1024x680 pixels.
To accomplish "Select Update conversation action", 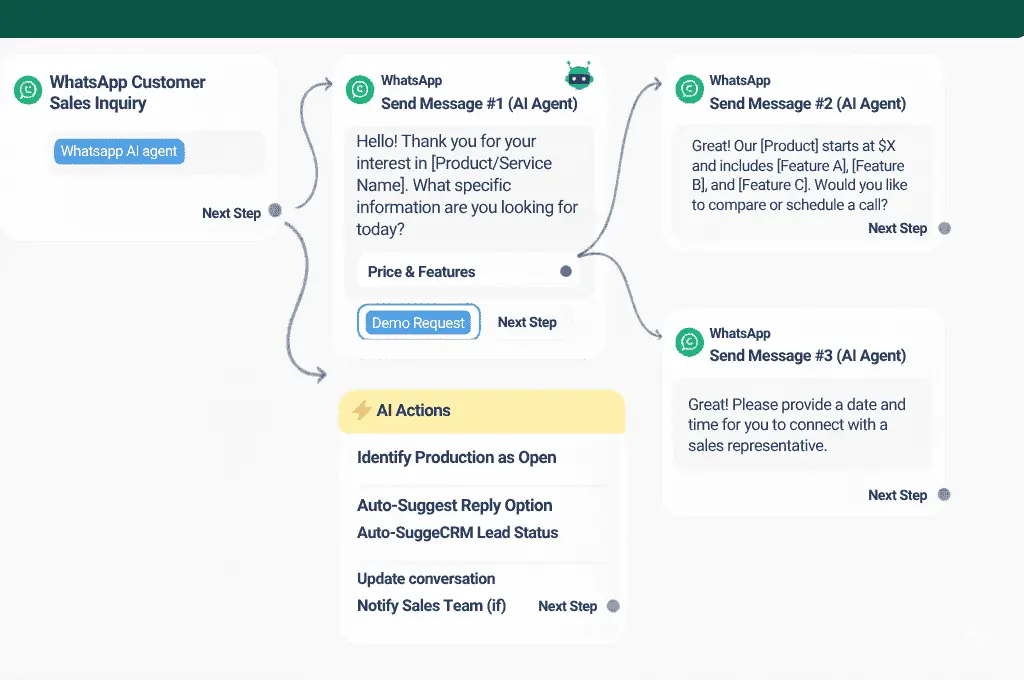I will point(426,579).
